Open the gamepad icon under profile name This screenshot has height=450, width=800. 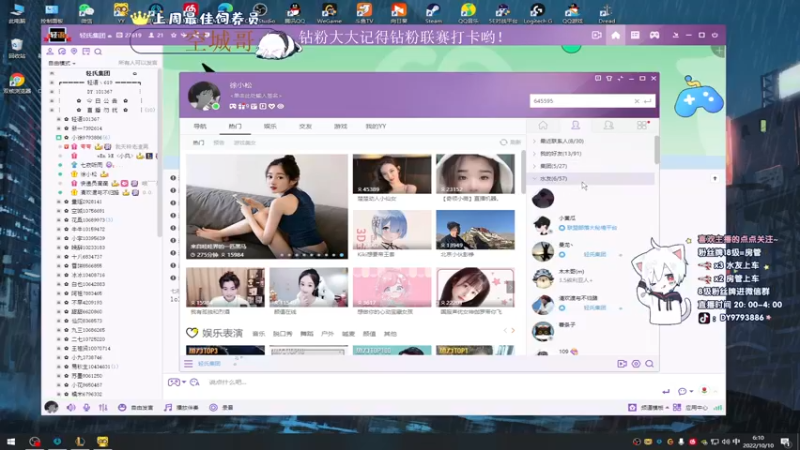pyautogui.click(x=233, y=106)
